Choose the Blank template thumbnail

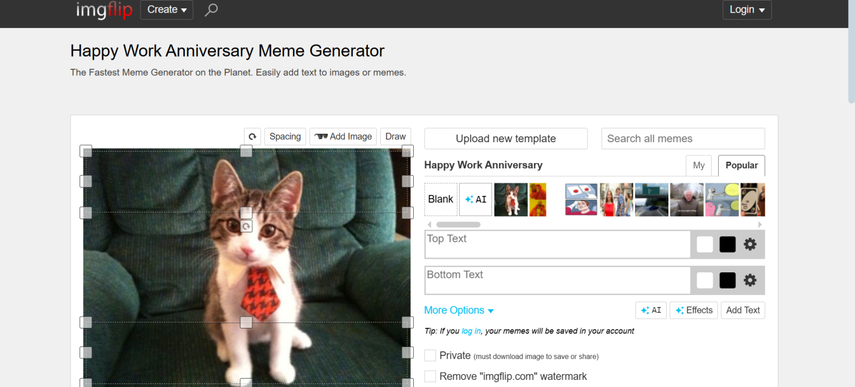[441, 199]
